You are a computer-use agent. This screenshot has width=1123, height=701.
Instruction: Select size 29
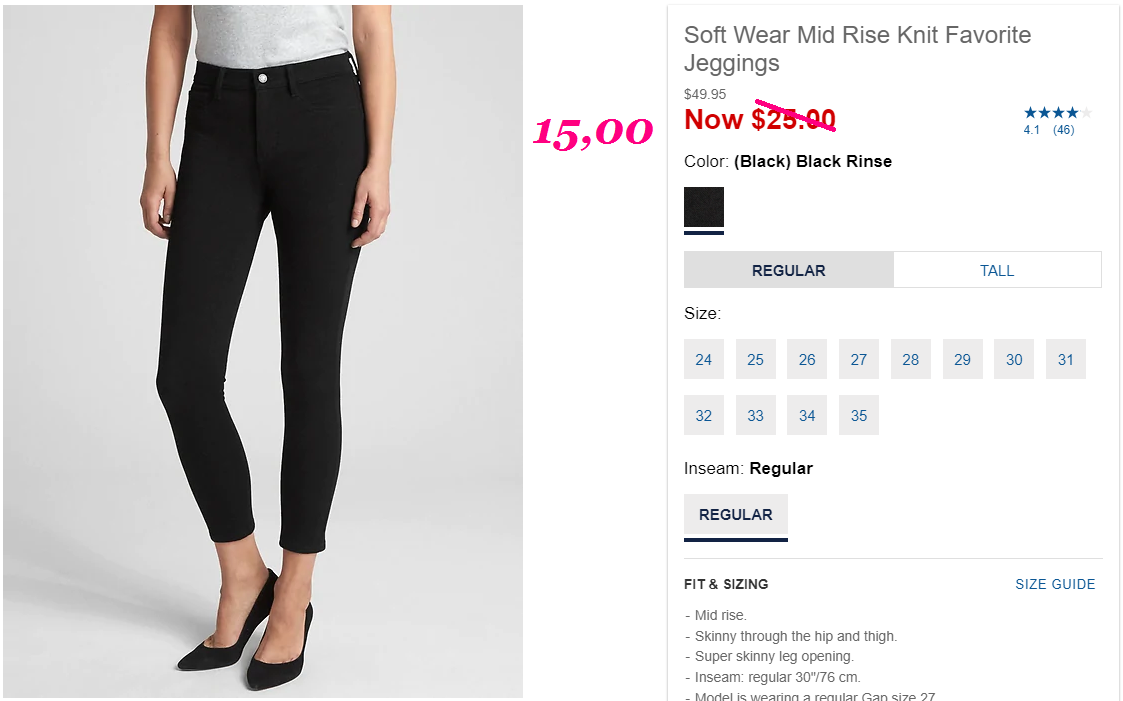click(x=963, y=359)
